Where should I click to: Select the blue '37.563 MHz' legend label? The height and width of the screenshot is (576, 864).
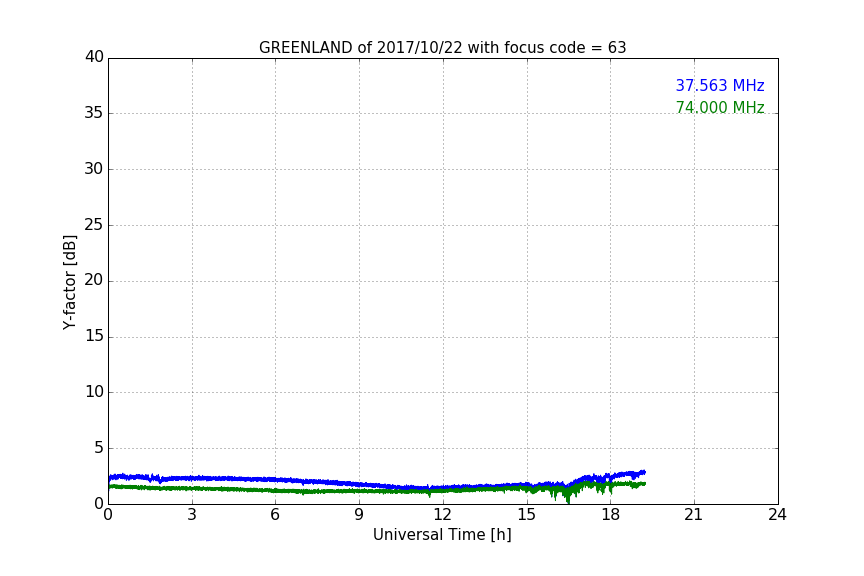click(720, 86)
